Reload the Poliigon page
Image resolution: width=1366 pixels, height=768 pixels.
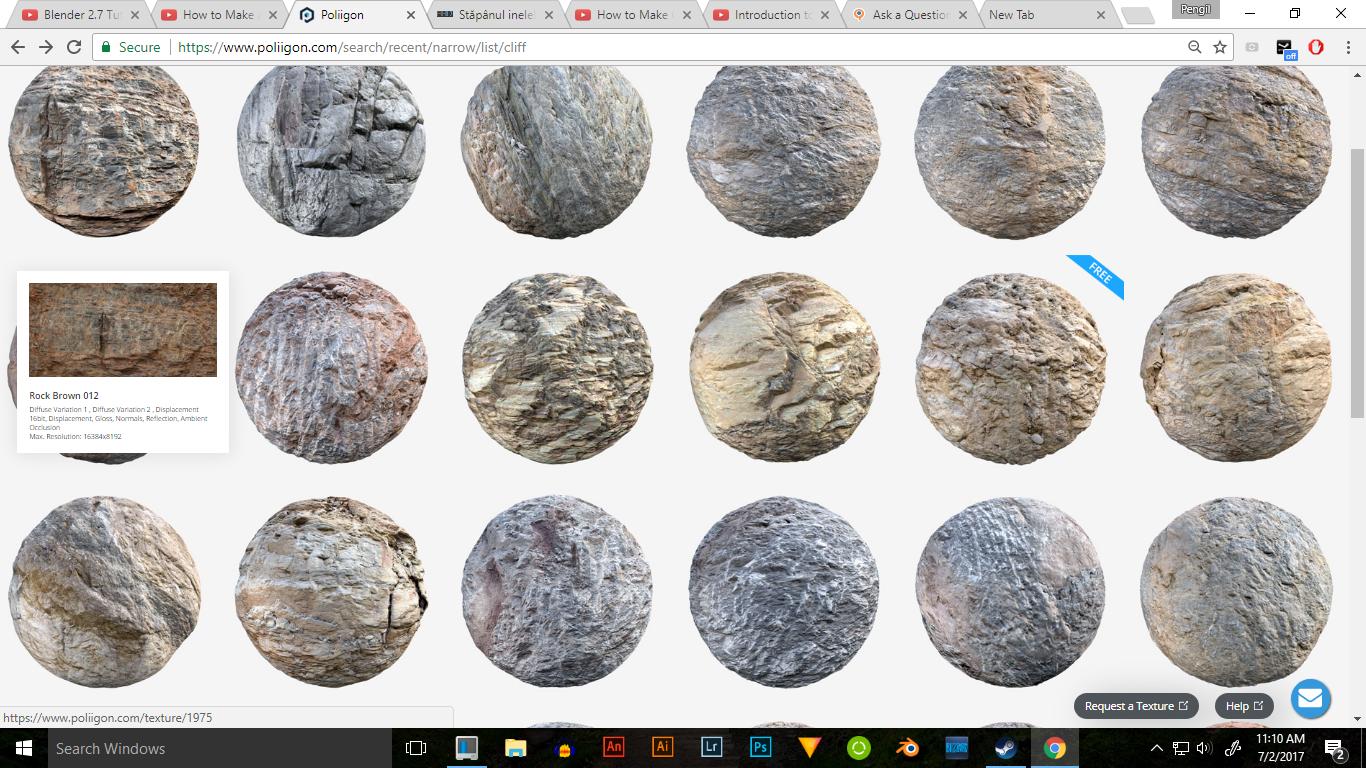(74, 47)
